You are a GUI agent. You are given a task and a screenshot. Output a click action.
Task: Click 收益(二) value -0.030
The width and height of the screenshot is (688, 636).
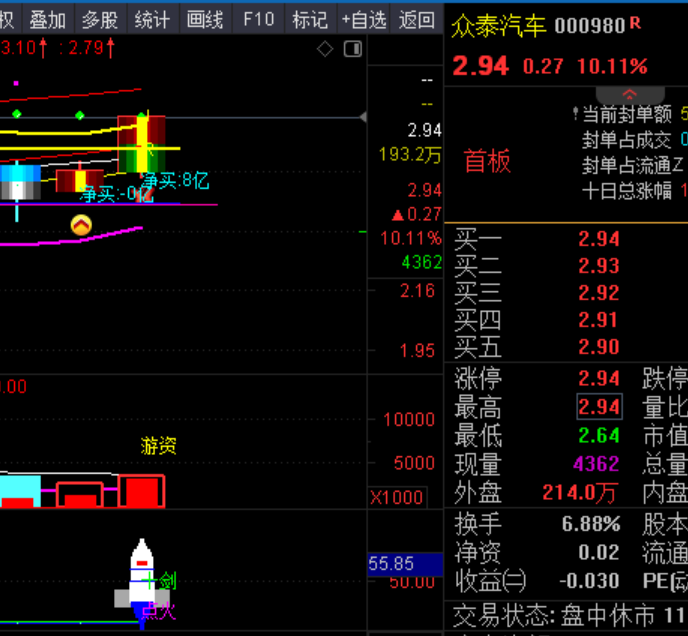point(589,581)
